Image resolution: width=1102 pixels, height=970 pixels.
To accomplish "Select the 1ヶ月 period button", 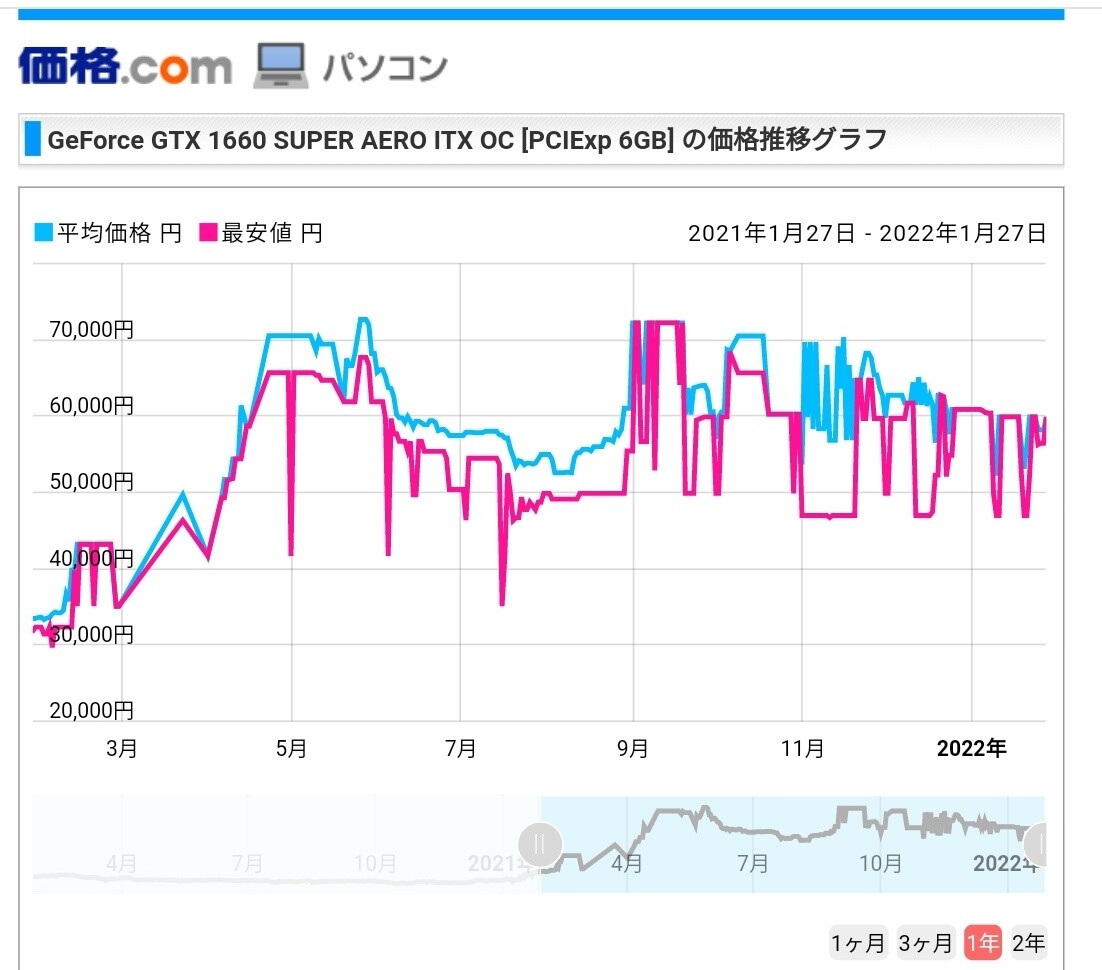I will tap(858, 942).
